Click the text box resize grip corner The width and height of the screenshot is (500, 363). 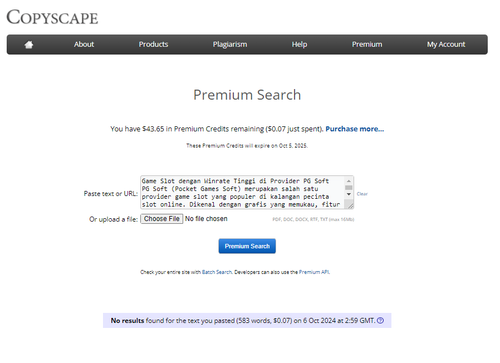point(350,206)
